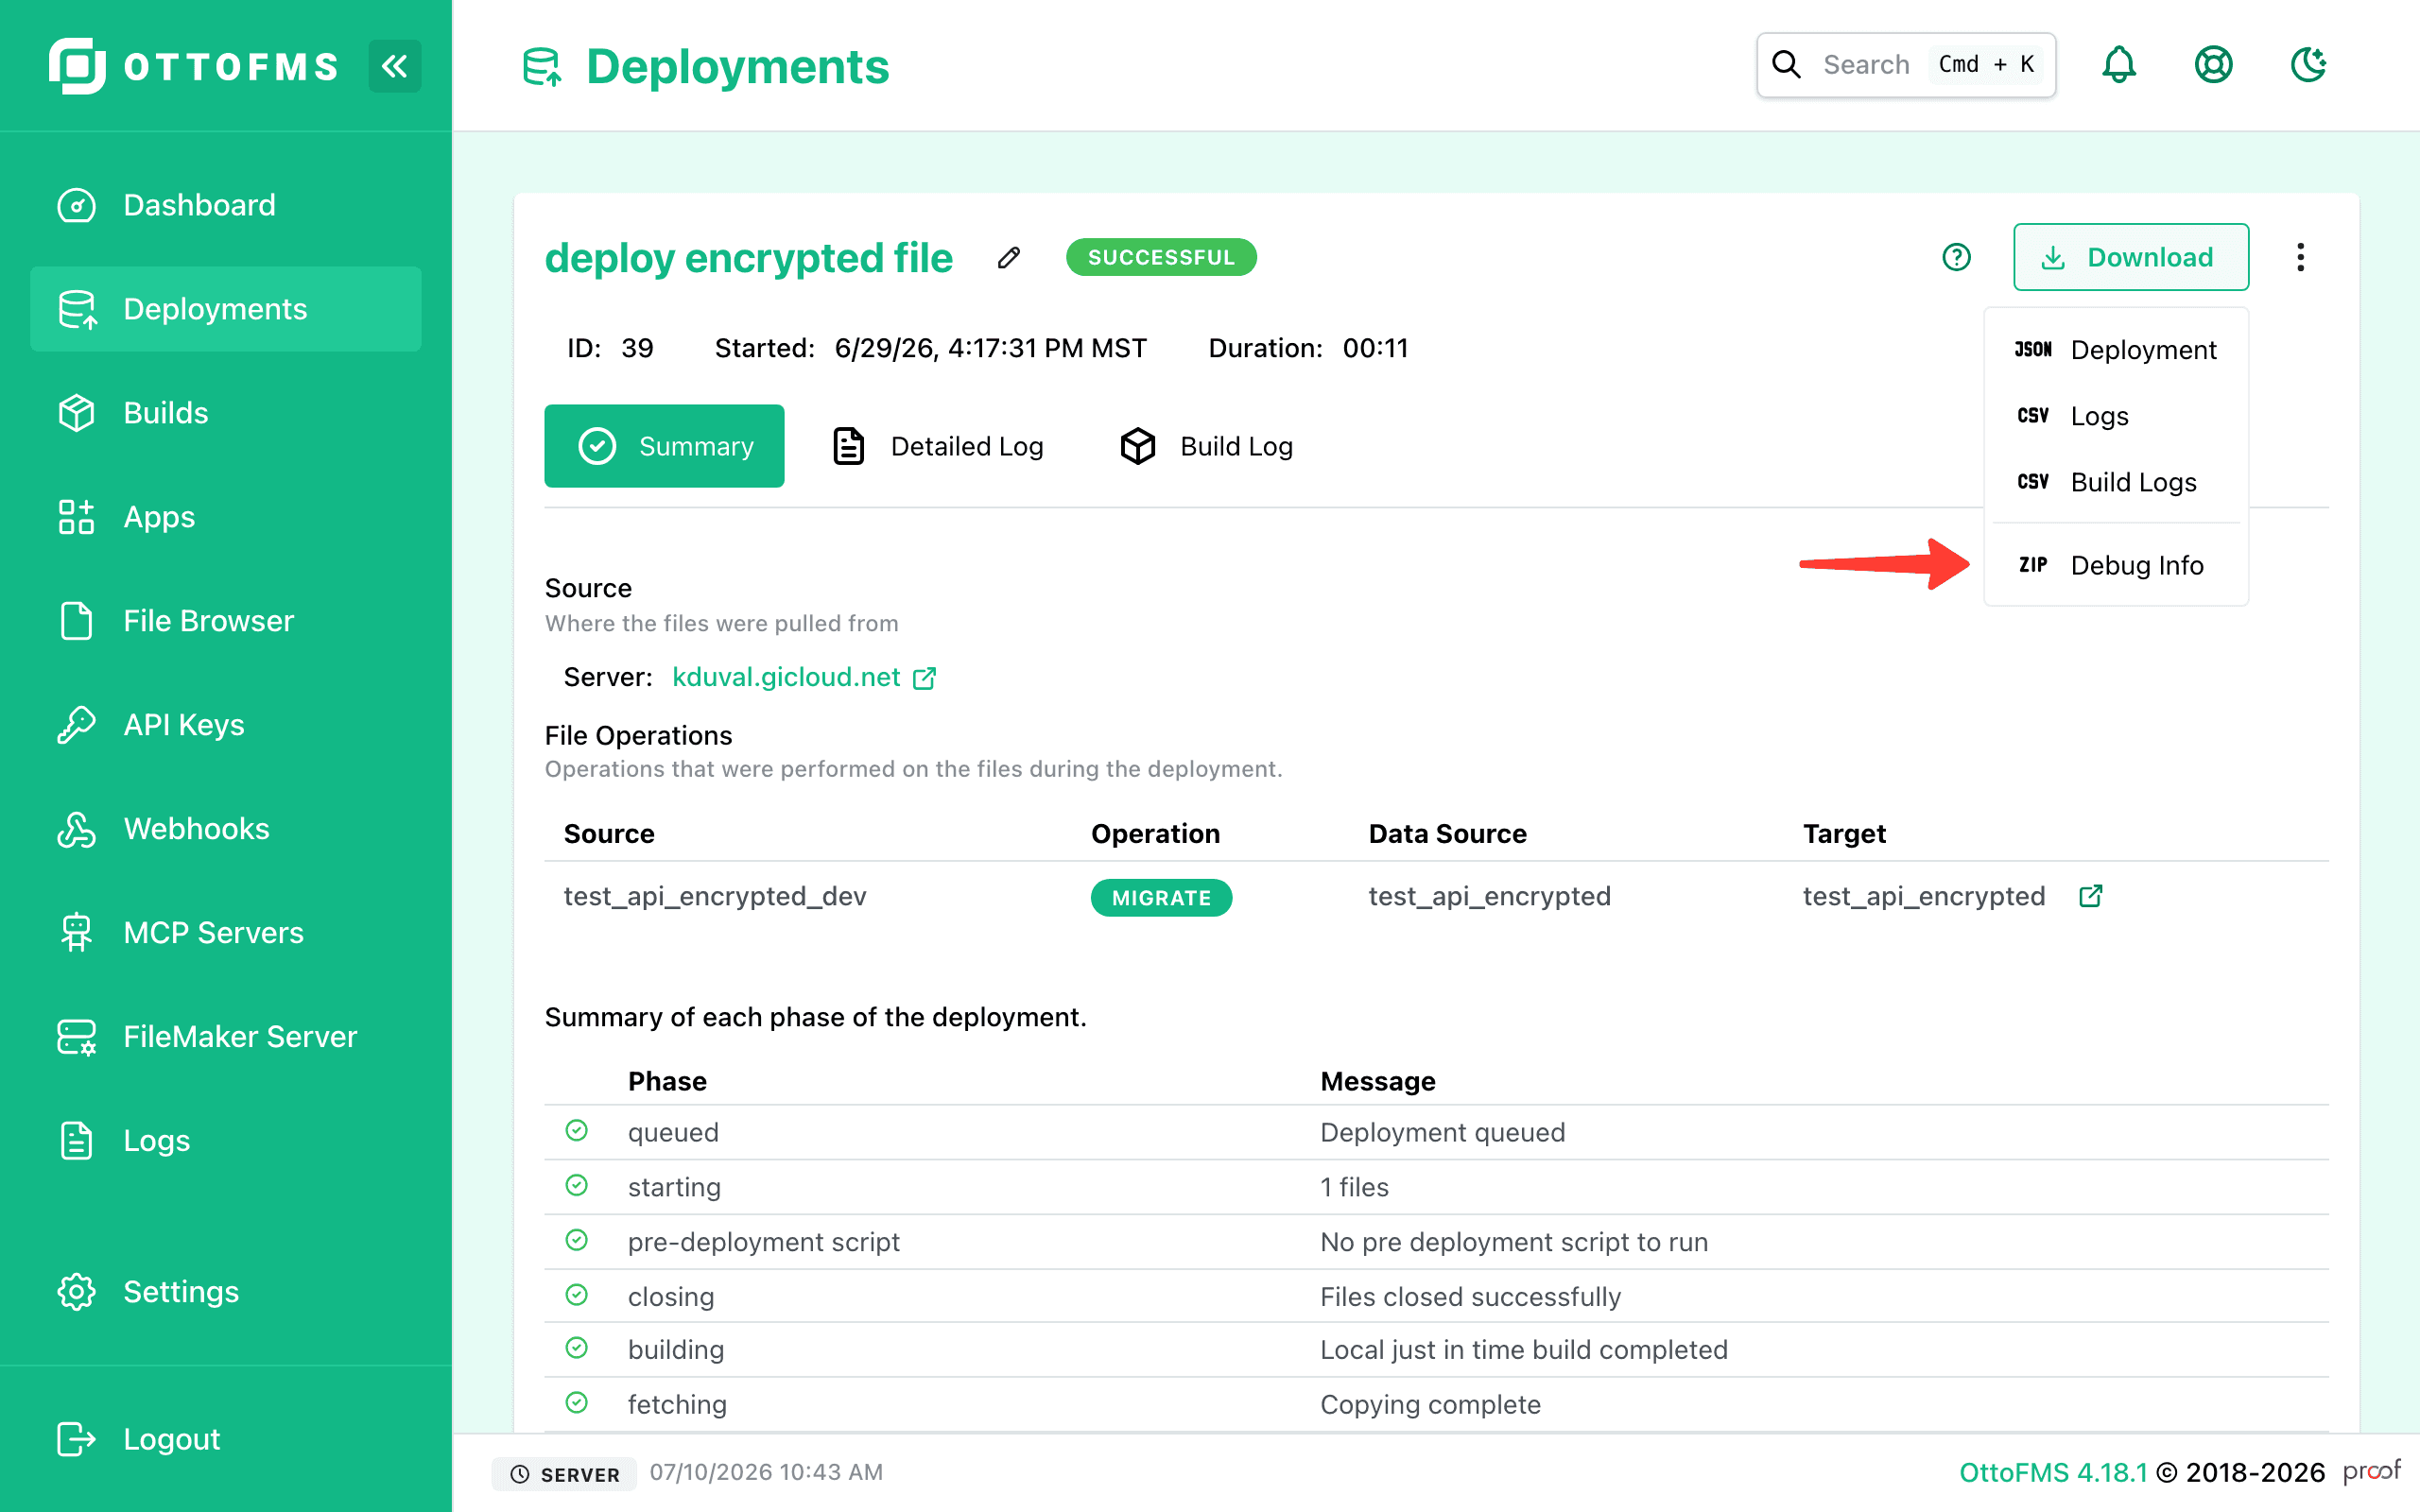Click the Deployments page heading
The image size is (2420, 1512).
point(737,67)
